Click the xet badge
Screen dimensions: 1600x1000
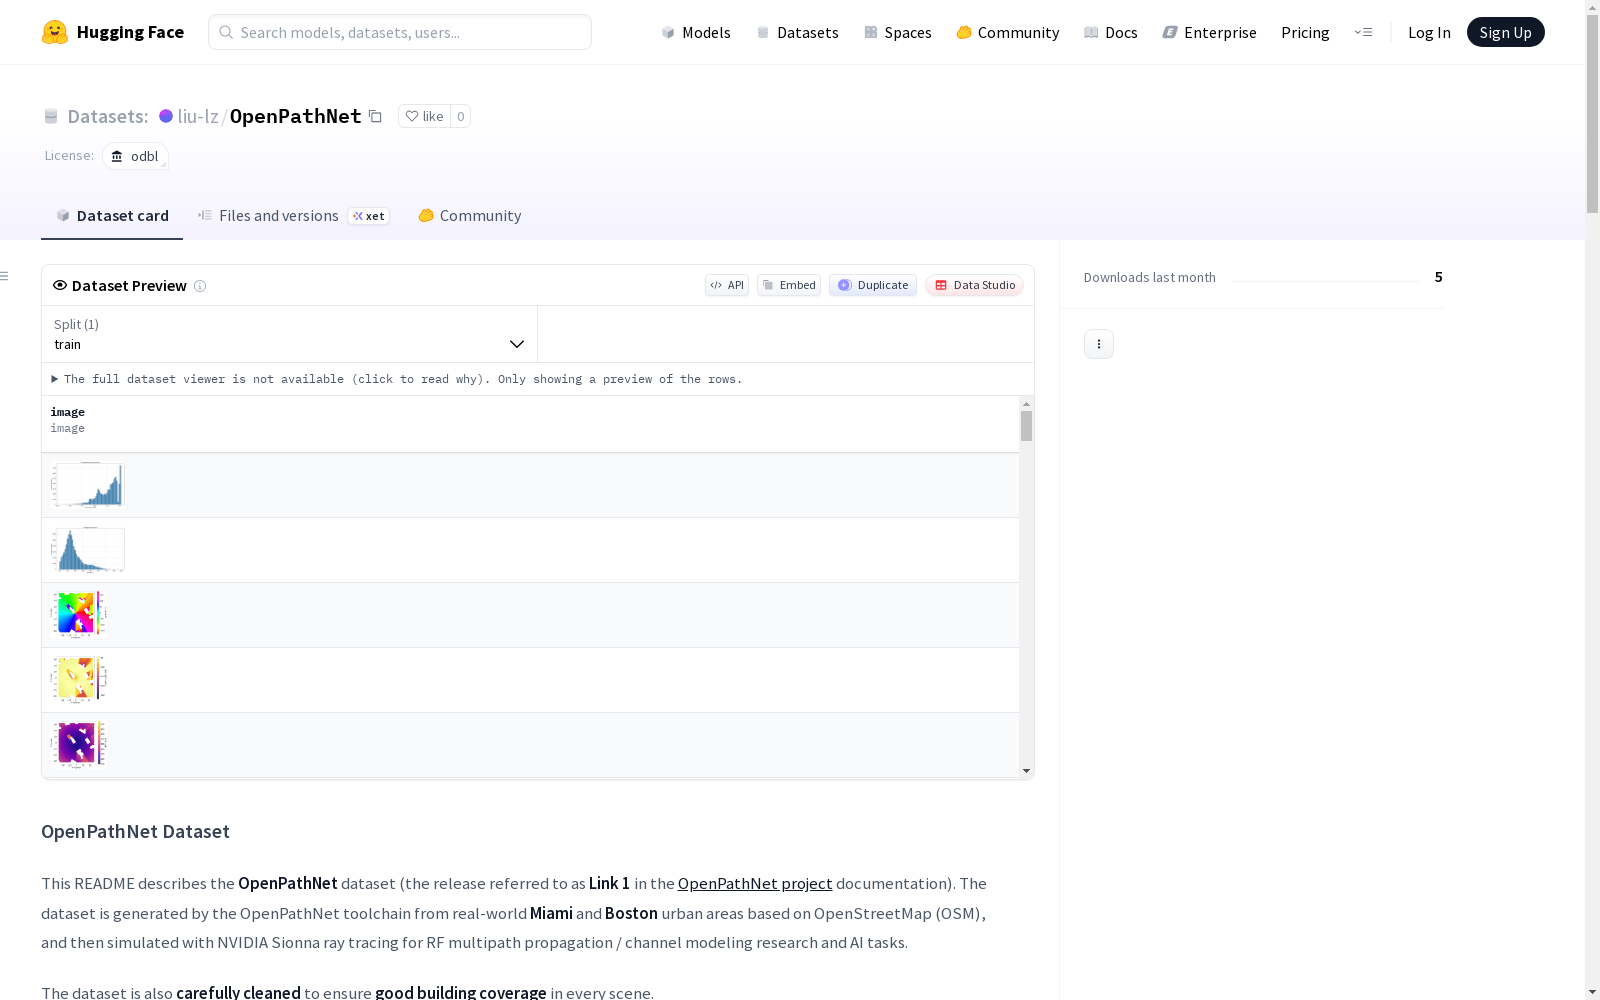click(x=368, y=216)
